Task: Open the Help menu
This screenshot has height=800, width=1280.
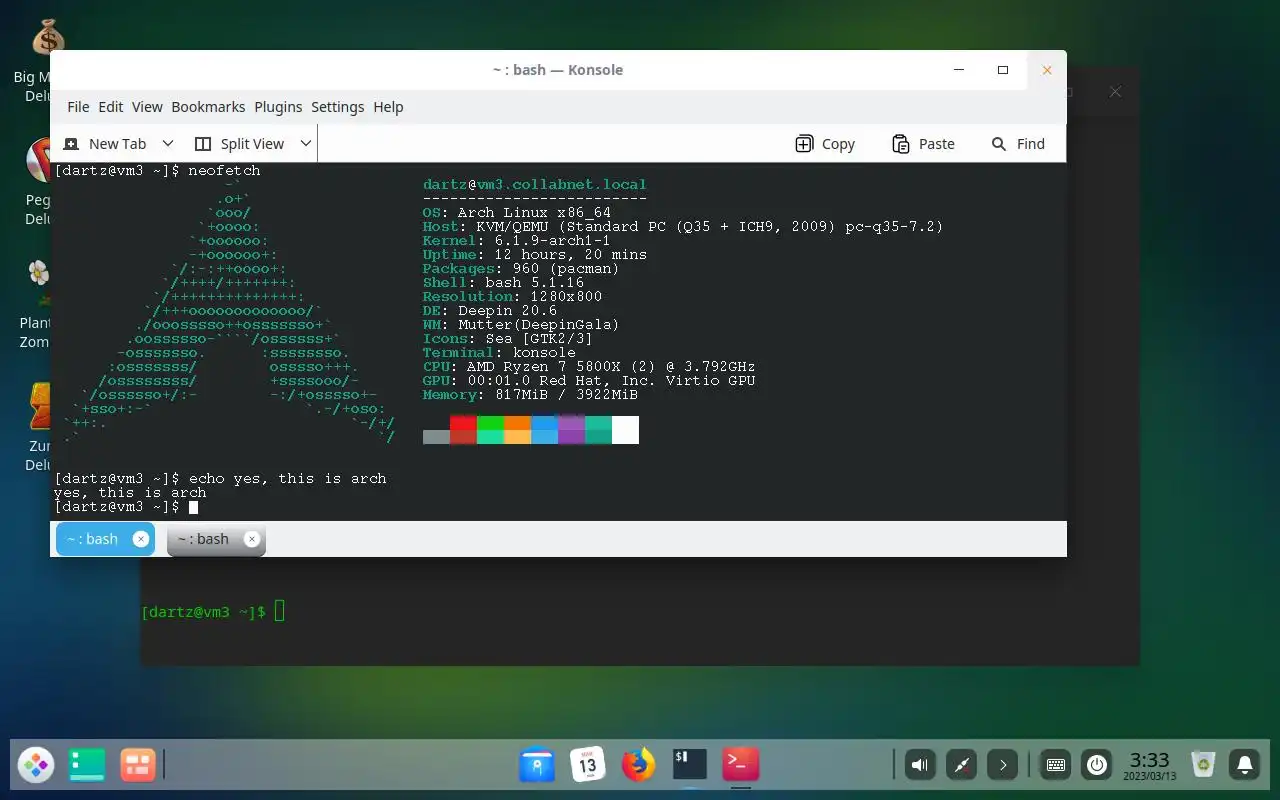Action: (x=388, y=107)
